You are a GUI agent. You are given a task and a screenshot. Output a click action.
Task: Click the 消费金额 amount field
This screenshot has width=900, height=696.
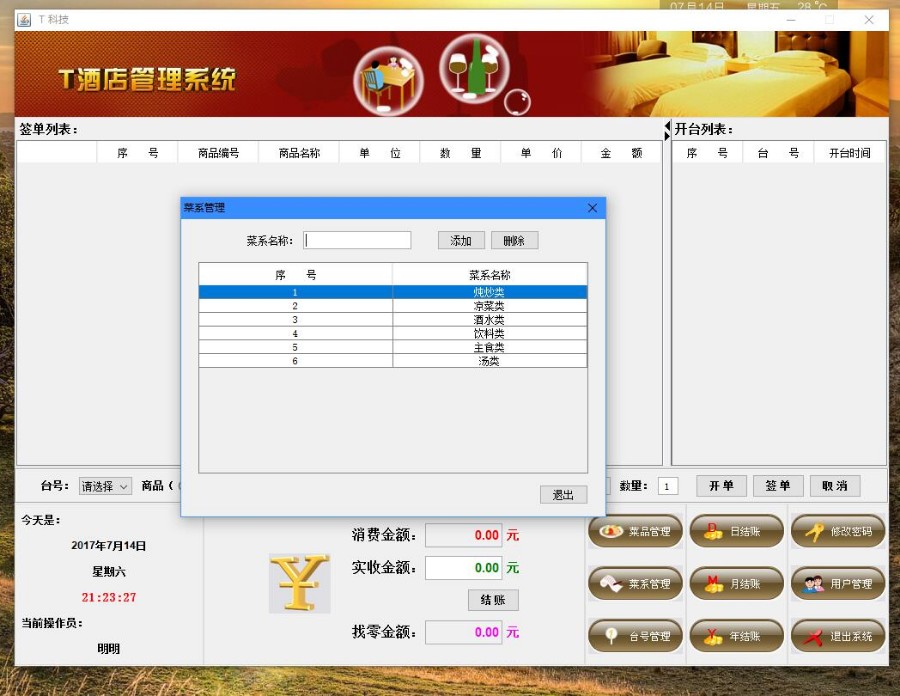[463, 535]
